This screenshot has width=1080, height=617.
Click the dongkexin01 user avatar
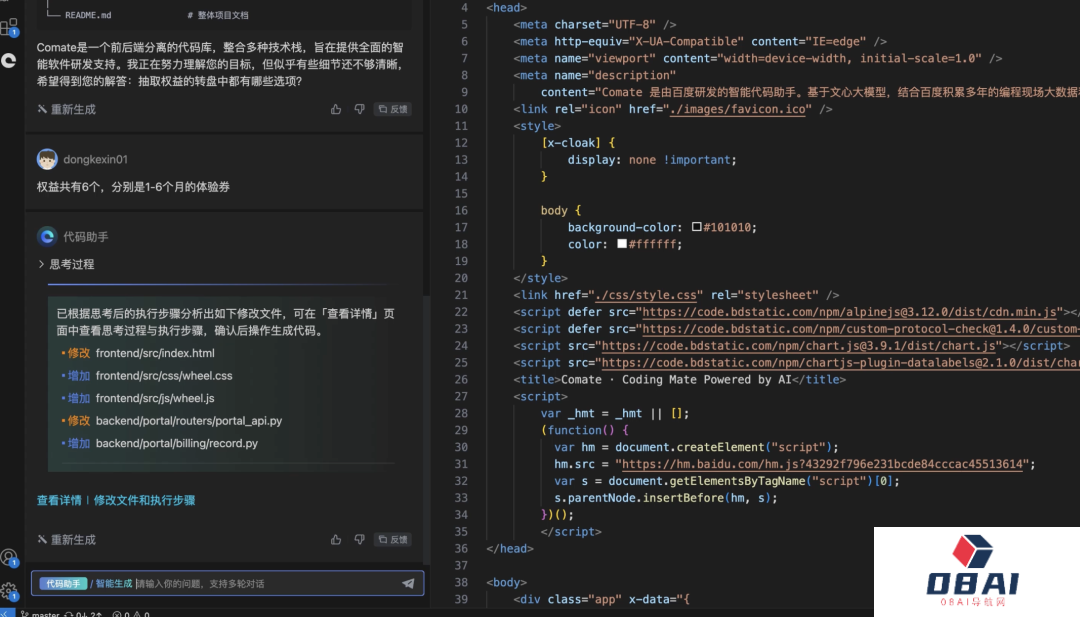[47, 159]
